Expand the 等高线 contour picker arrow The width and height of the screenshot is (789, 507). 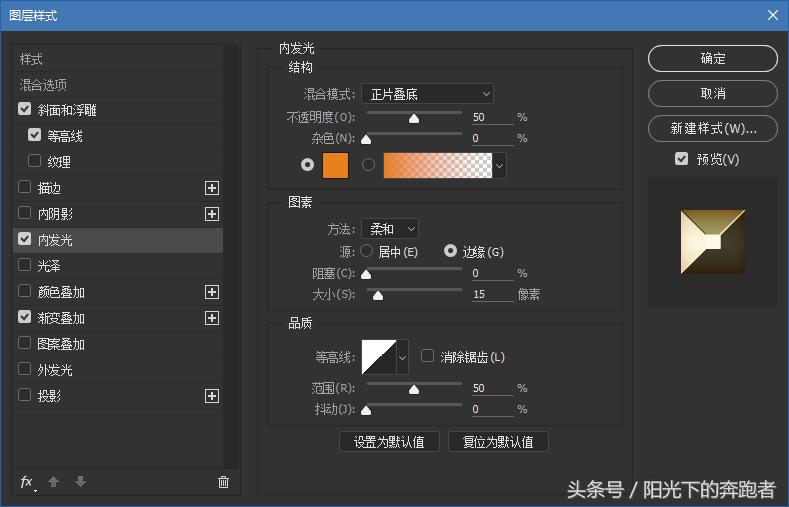point(402,356)
